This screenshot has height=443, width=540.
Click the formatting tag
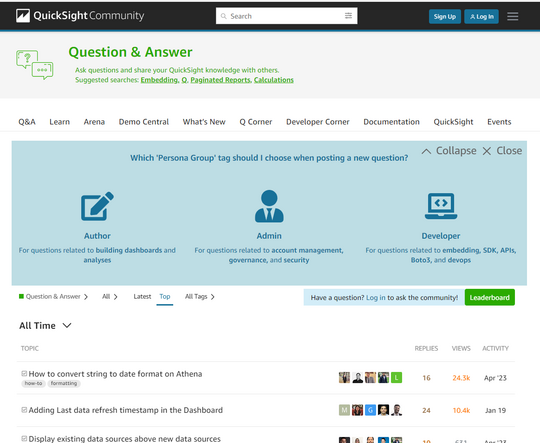(64, 383)
